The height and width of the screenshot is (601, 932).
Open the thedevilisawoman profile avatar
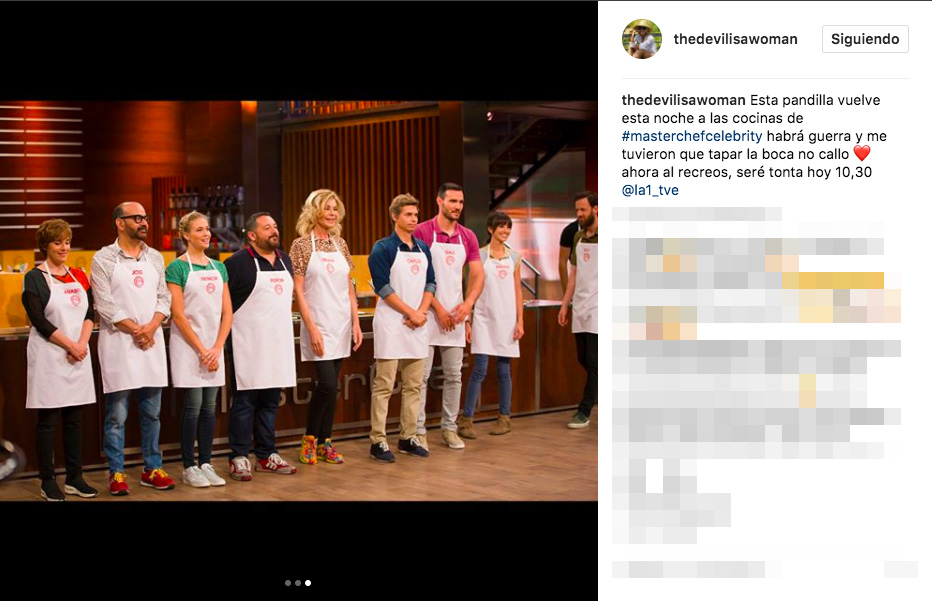point(642,39)
